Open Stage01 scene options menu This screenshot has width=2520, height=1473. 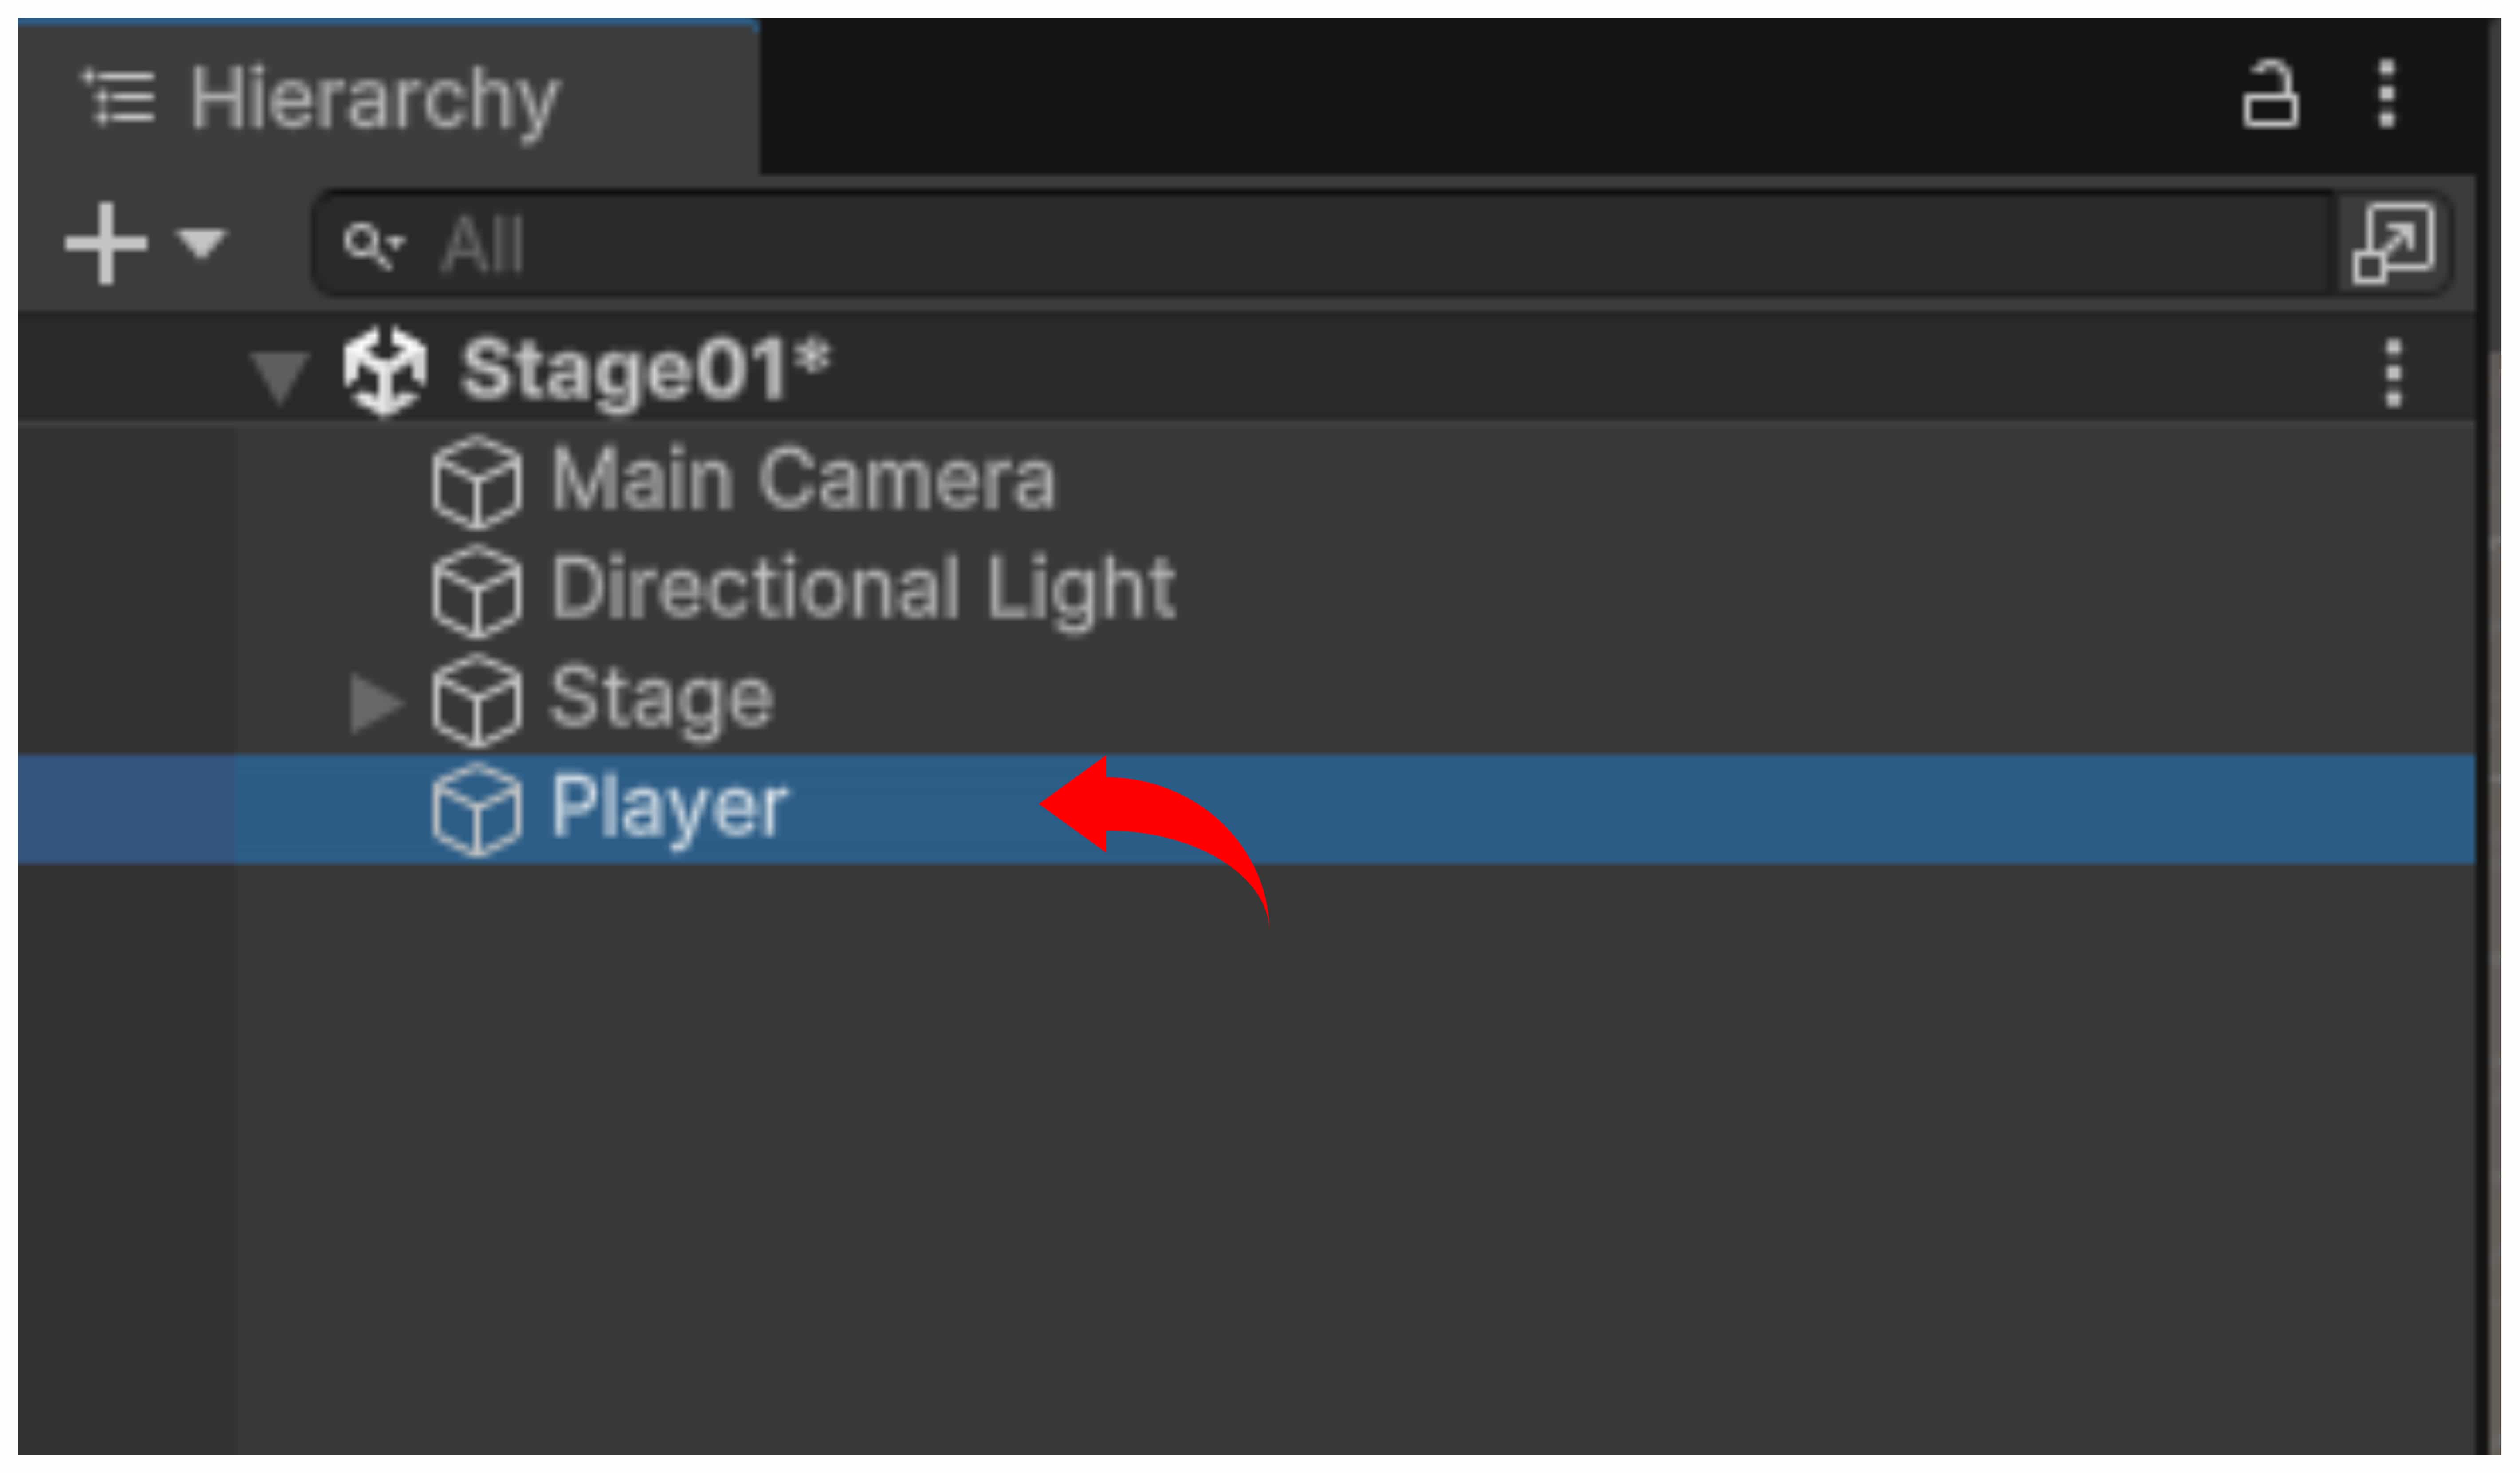[x=2393, y=374]
